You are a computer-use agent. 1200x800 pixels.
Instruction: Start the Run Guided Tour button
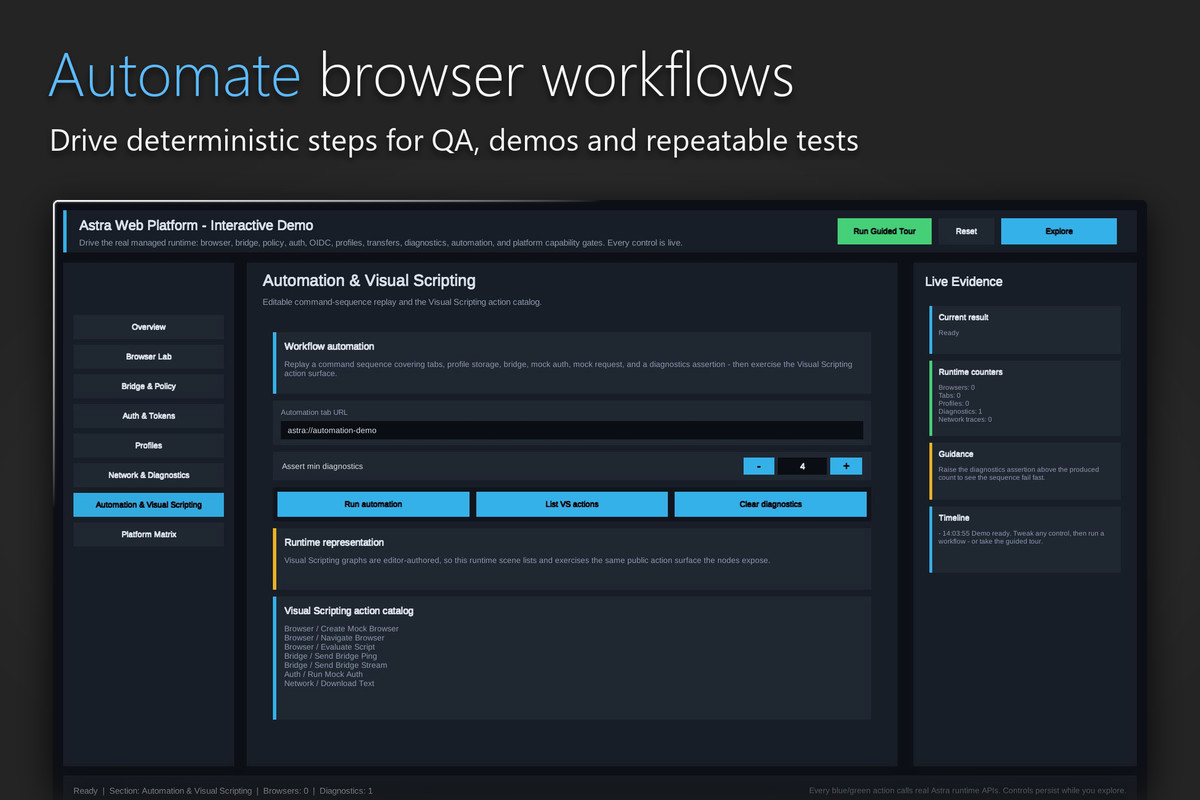tap(884, 231)
